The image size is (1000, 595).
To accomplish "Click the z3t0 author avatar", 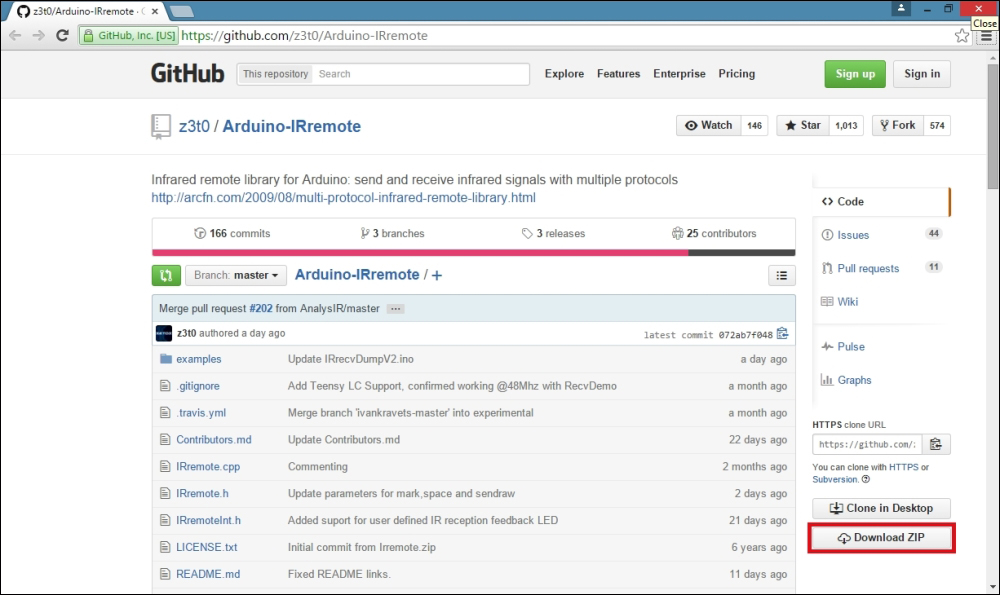I will pos(164,334).
